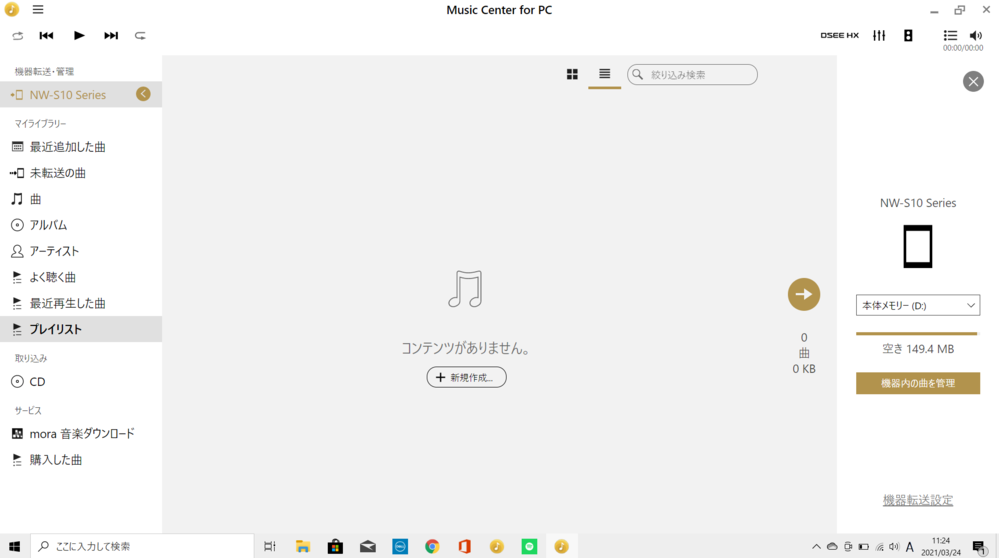Click the tray network icon
The image size is (999, 558).
(879, 547)
